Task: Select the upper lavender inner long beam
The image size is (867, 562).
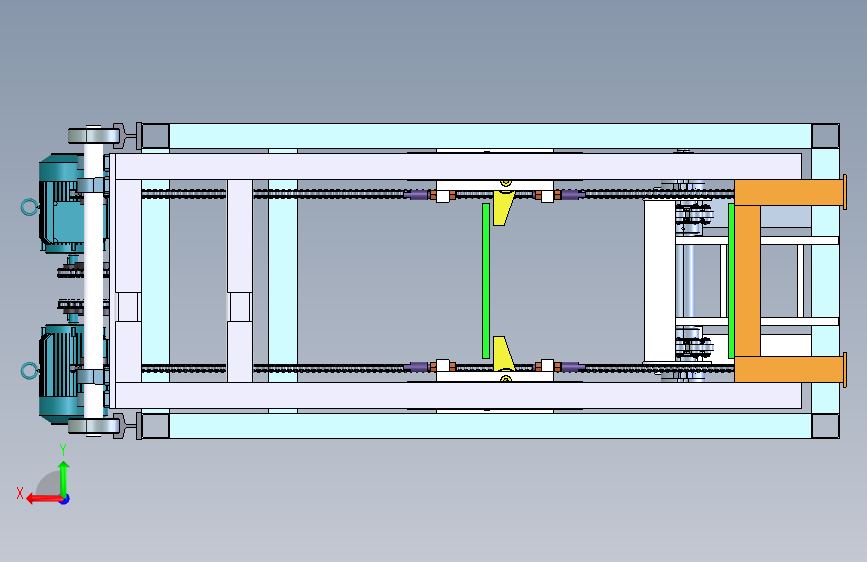Action: click(x=458, y=166)
